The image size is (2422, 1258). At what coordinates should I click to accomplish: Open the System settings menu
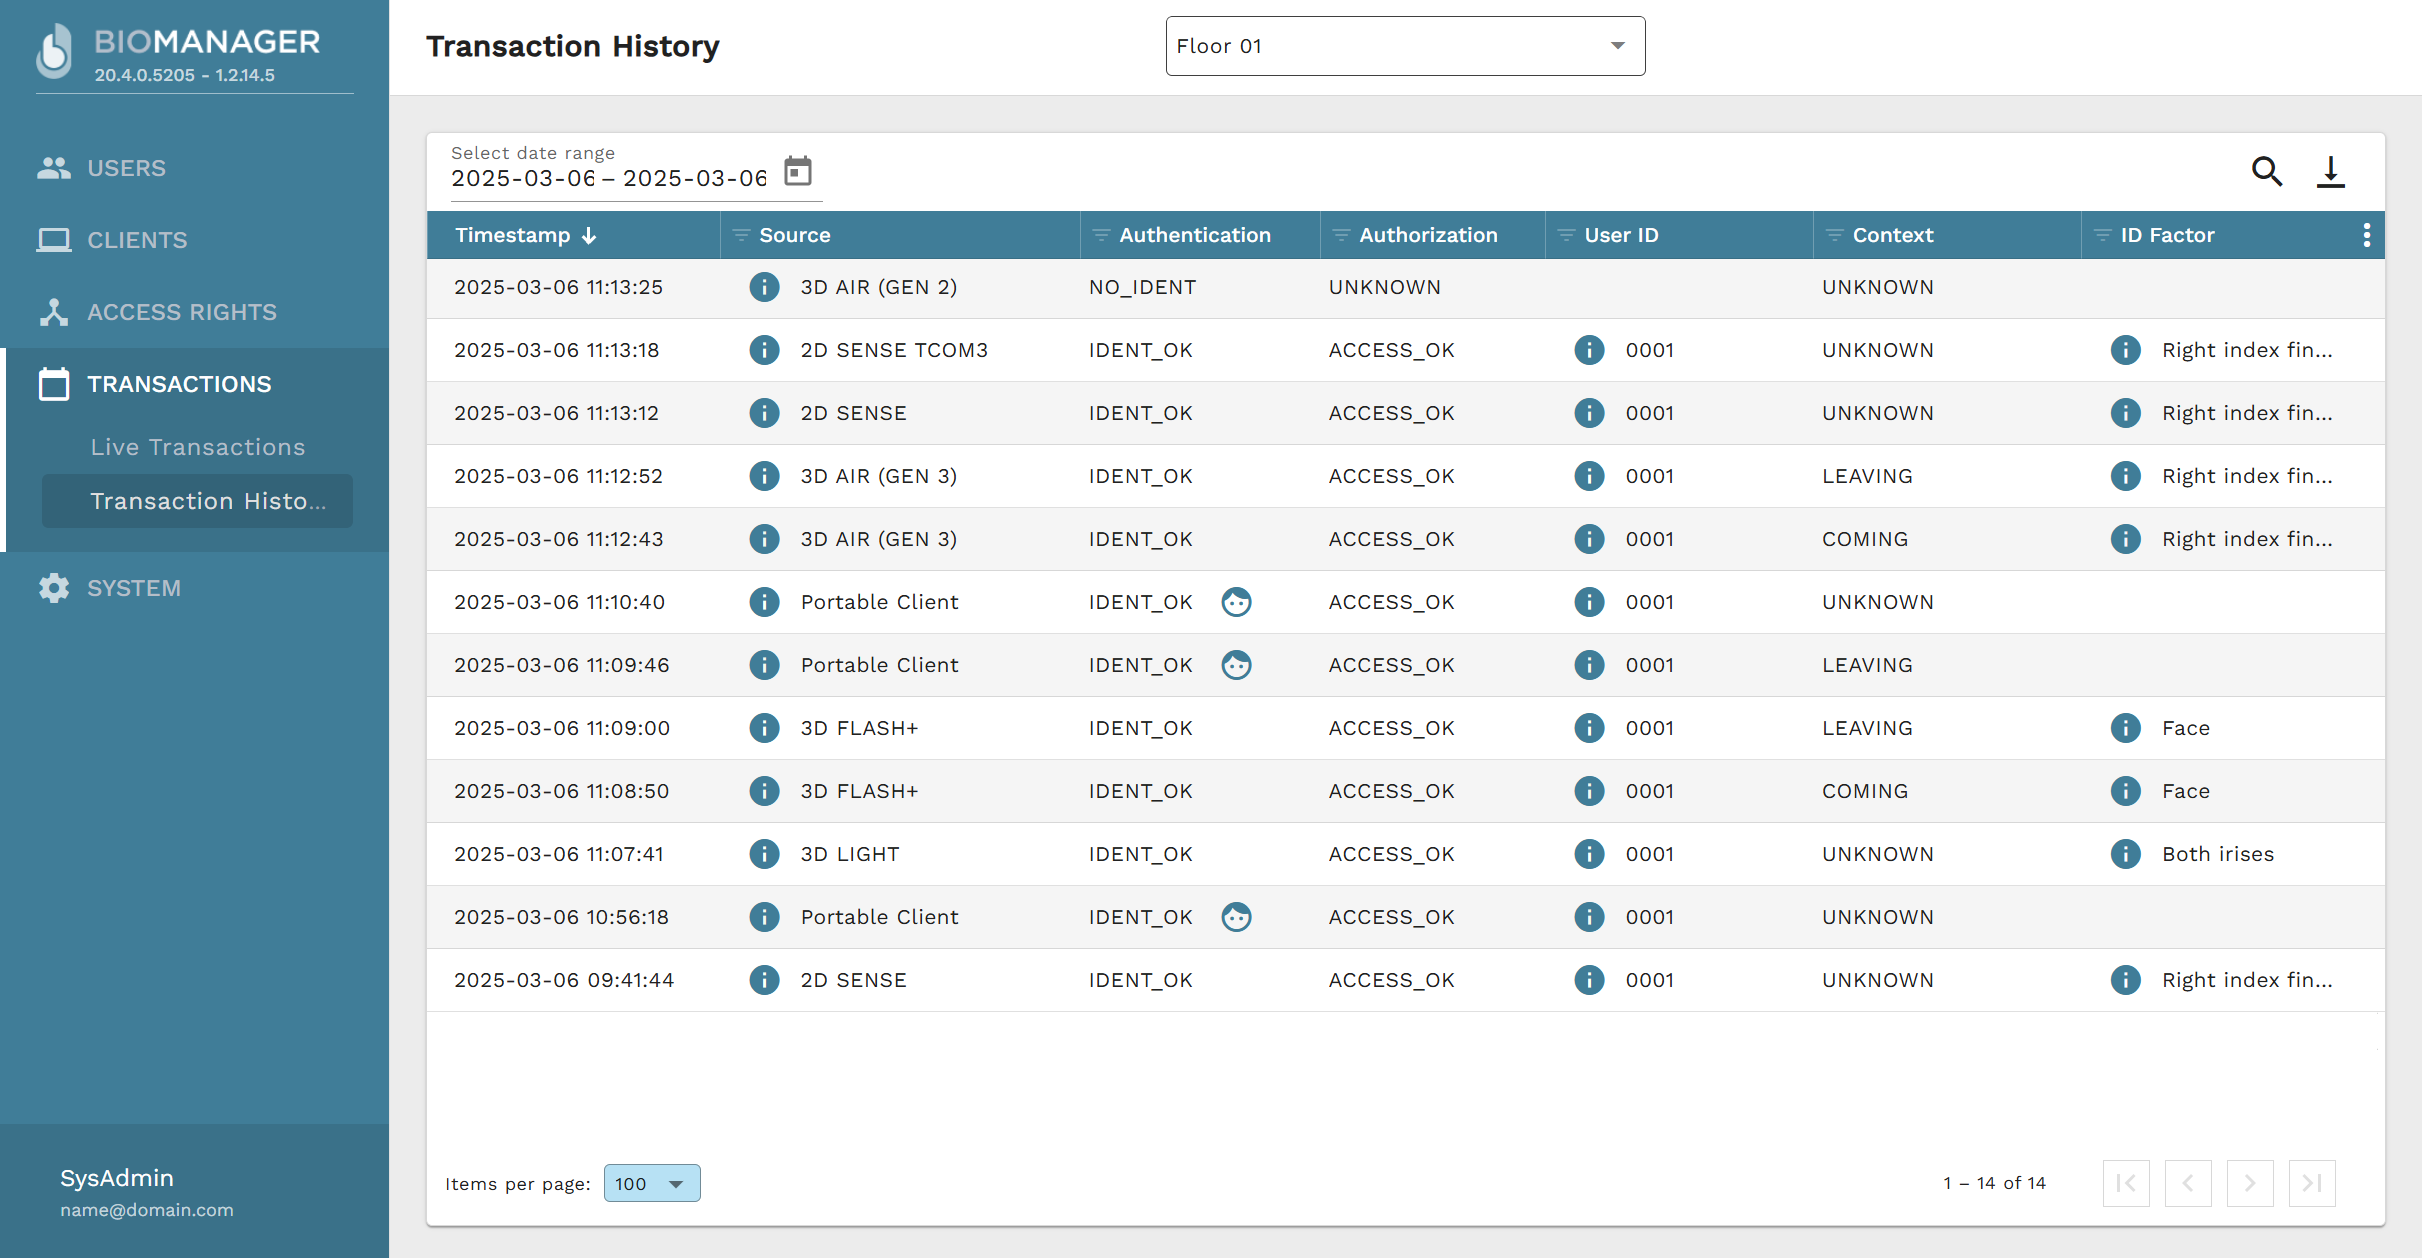click(x=133, y=588)
